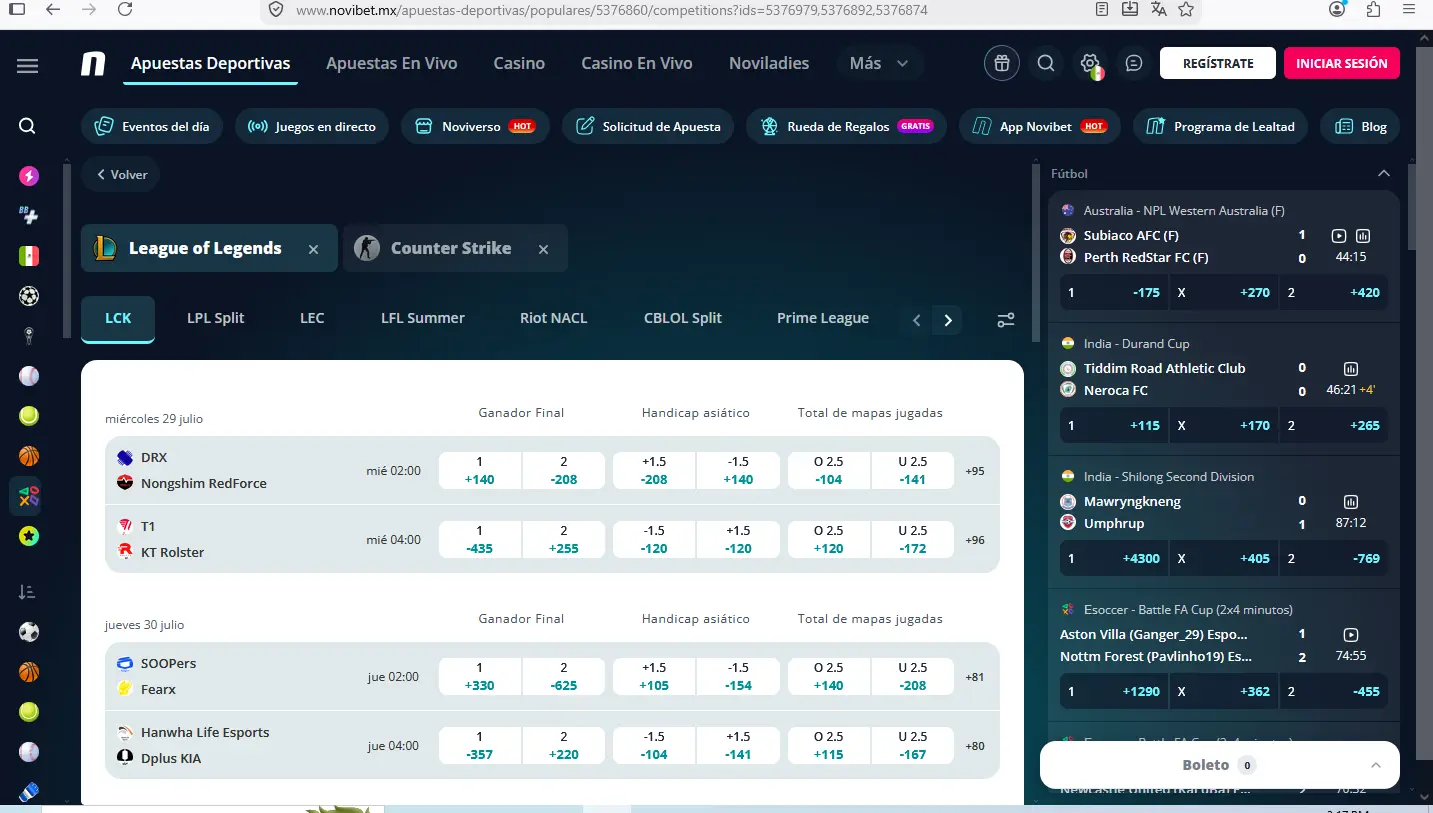The image size is (1433, 813).
Task: Switch to the LEC tab
Action: point(312,318)
